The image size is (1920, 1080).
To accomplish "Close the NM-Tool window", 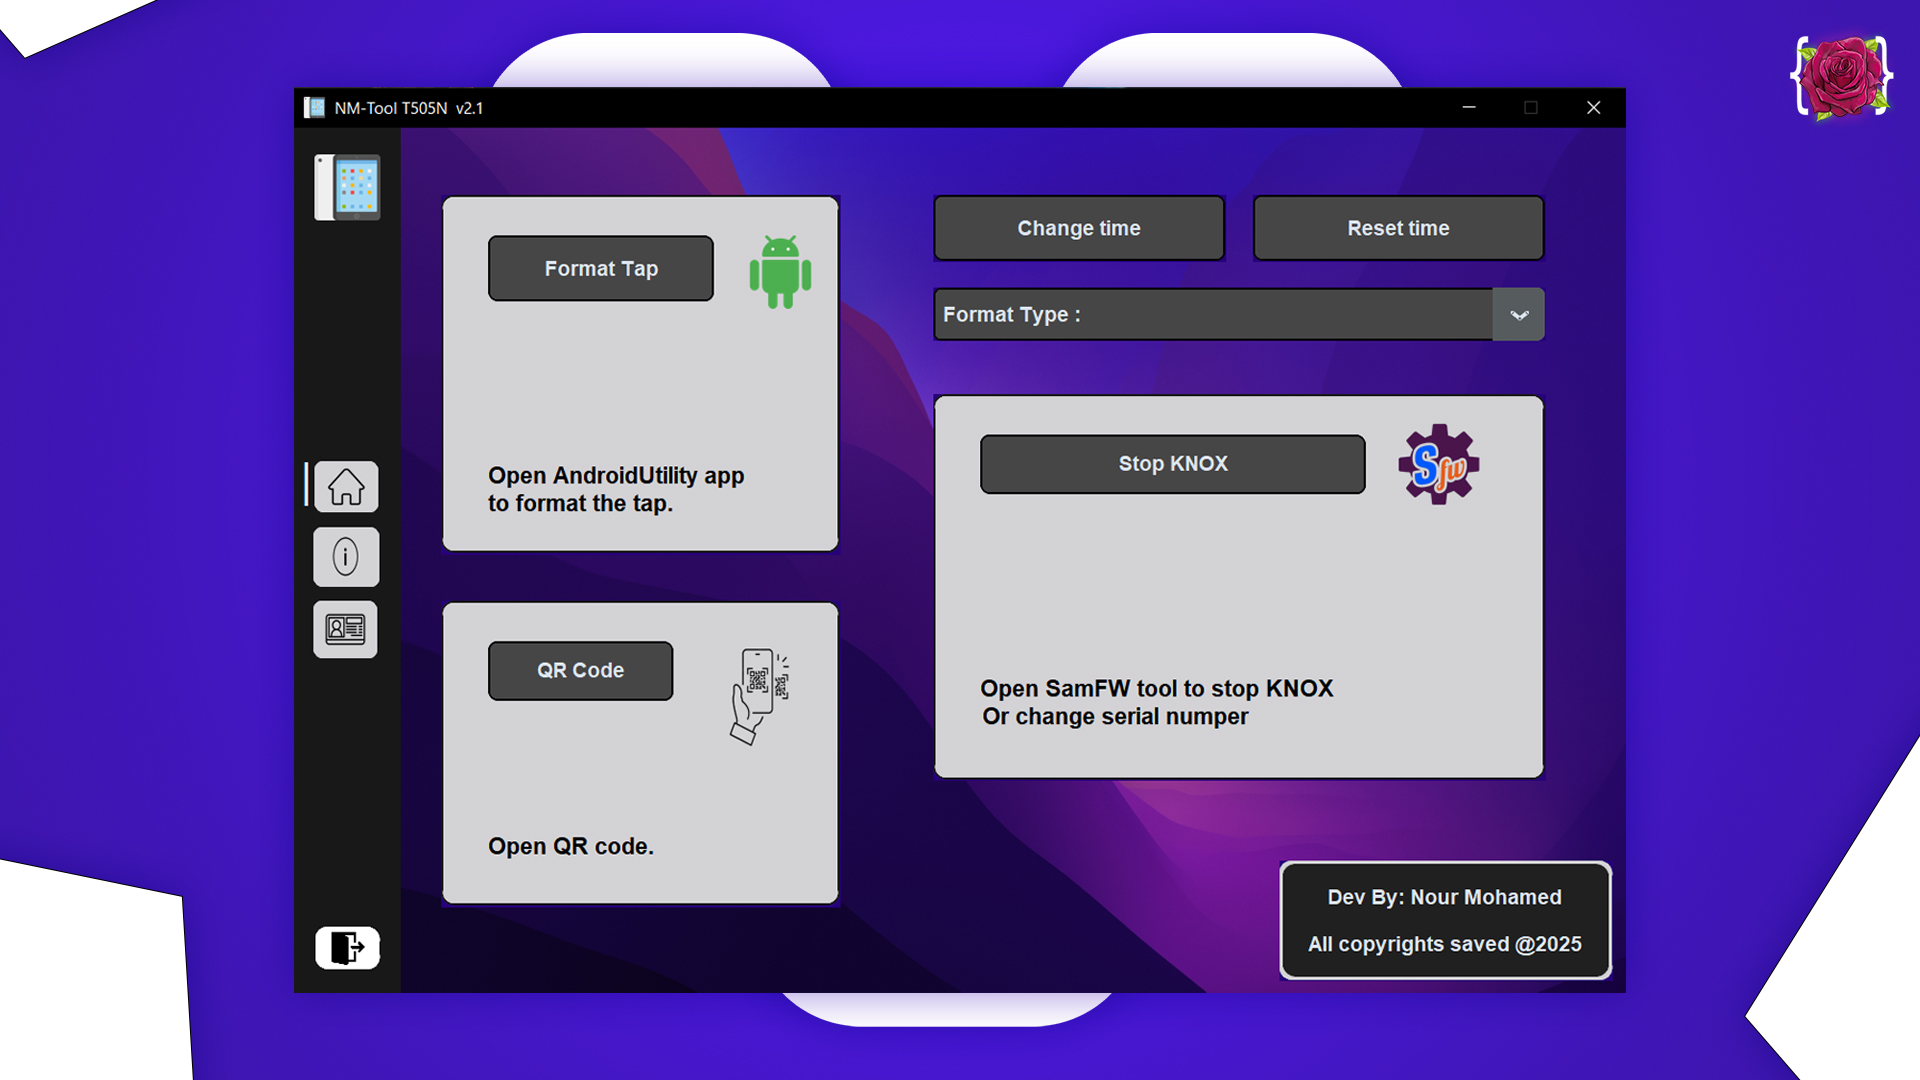I will 1594,107.
